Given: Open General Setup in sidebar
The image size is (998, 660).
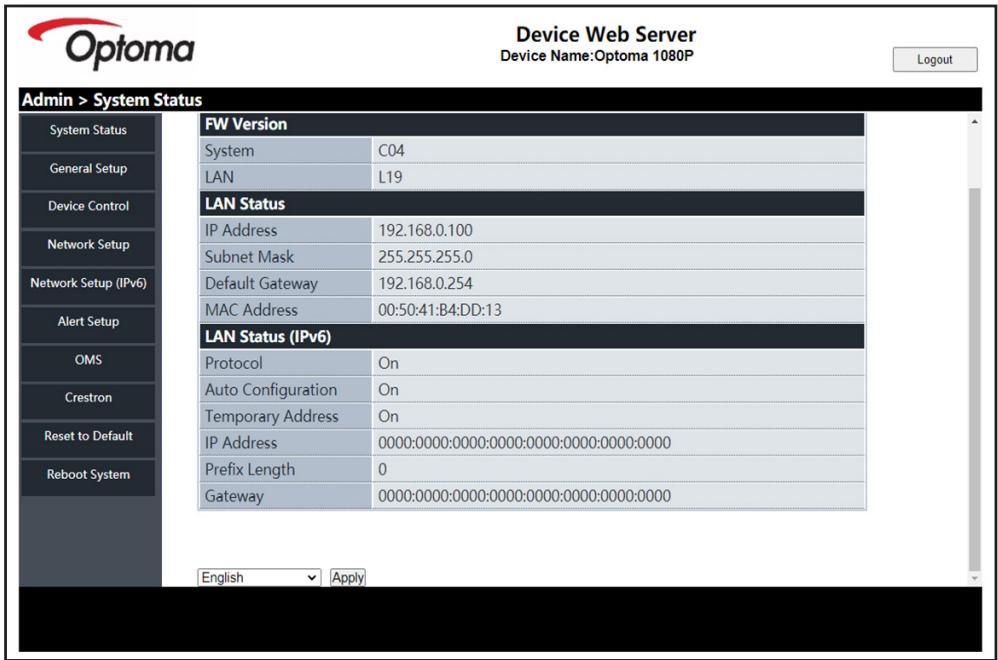Looking at the screenshot, I should pyautogui.click(x=88, y=169).
